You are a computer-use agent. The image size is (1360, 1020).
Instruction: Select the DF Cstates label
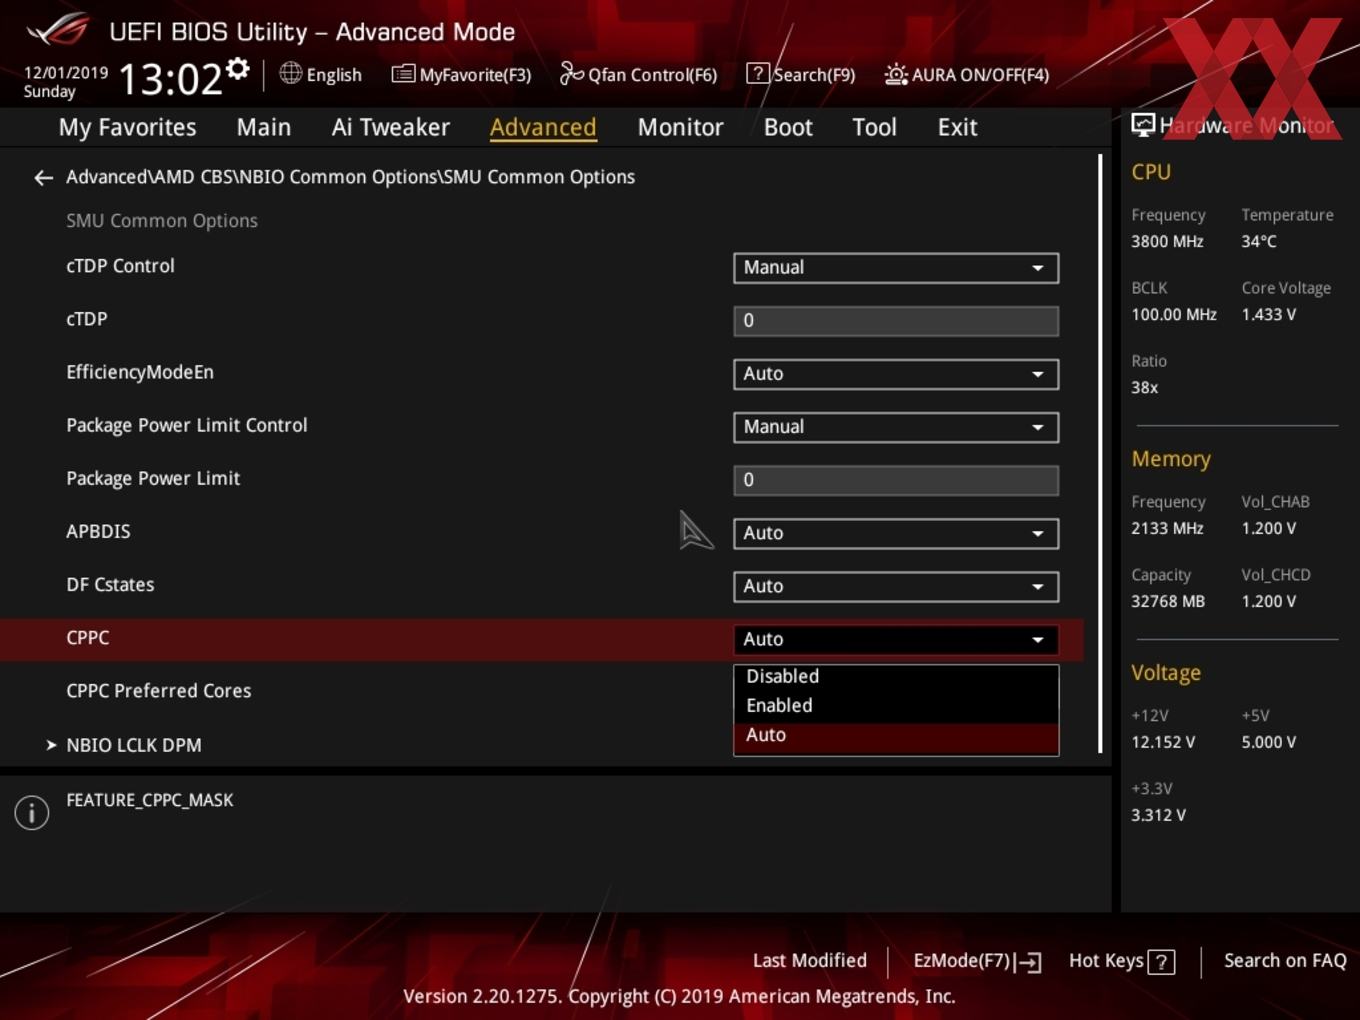tap(110, 585)
